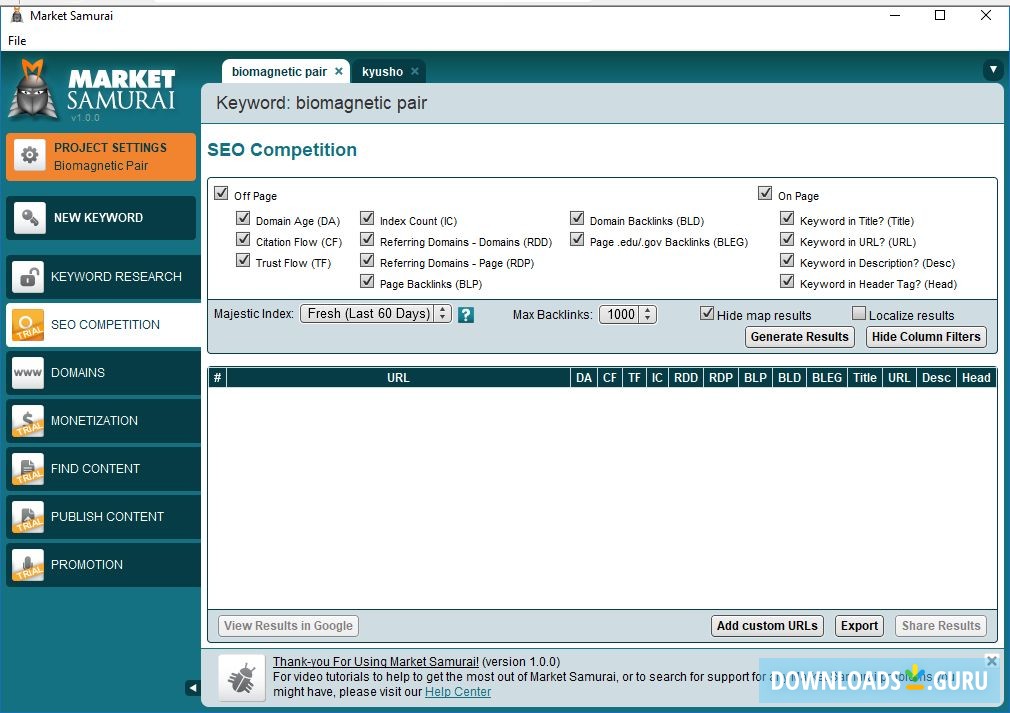Image resolution: width=1010 pixels, height=713 pixels.
Task: Click the Majestic Index help question mark
Action: coord(466,314)
